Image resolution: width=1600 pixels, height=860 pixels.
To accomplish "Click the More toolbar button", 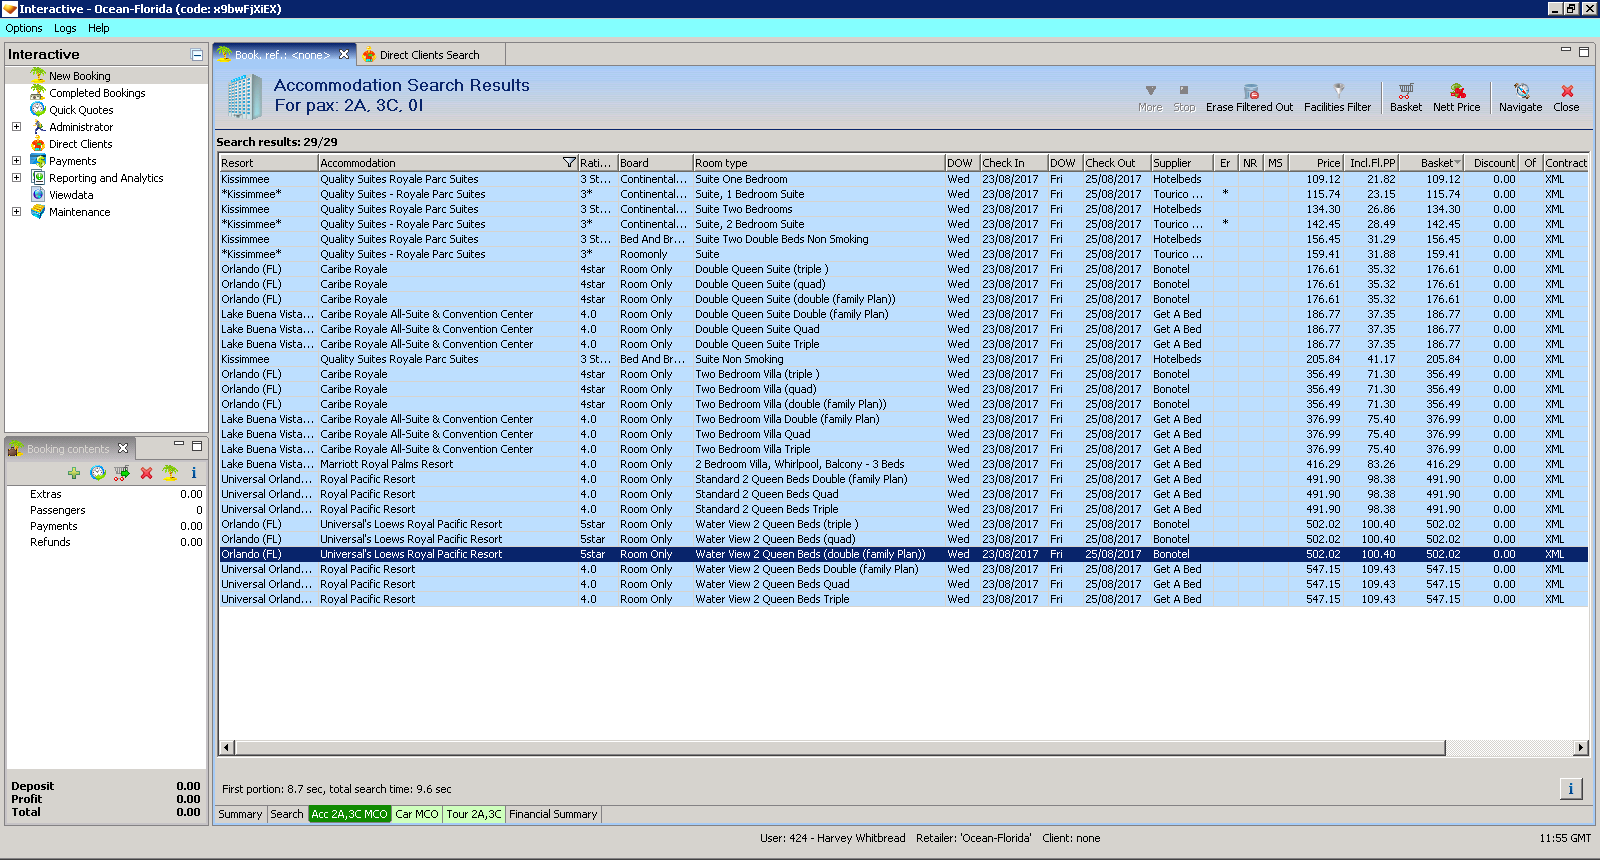I will [x=1150, y=98].
